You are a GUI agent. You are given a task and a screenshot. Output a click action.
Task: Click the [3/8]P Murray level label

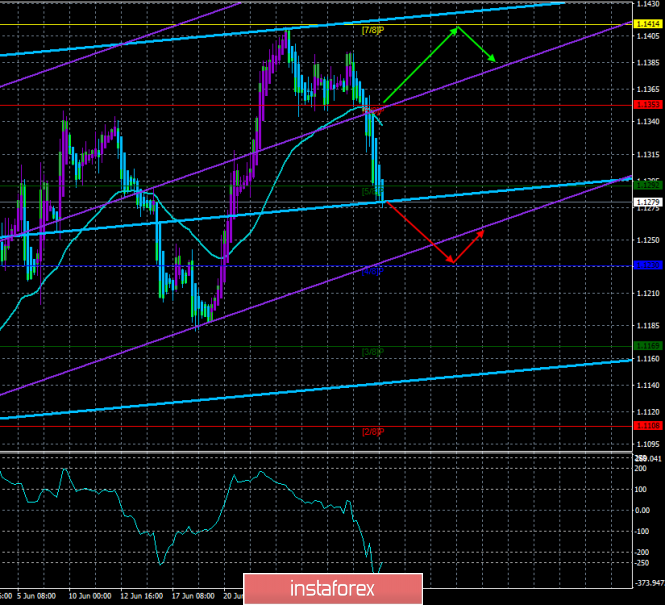pos(373,352)
